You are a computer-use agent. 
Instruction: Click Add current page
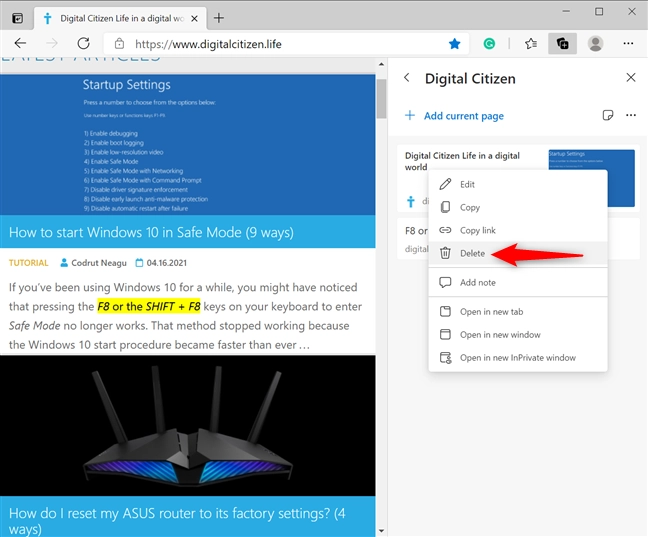pos(455,116)
